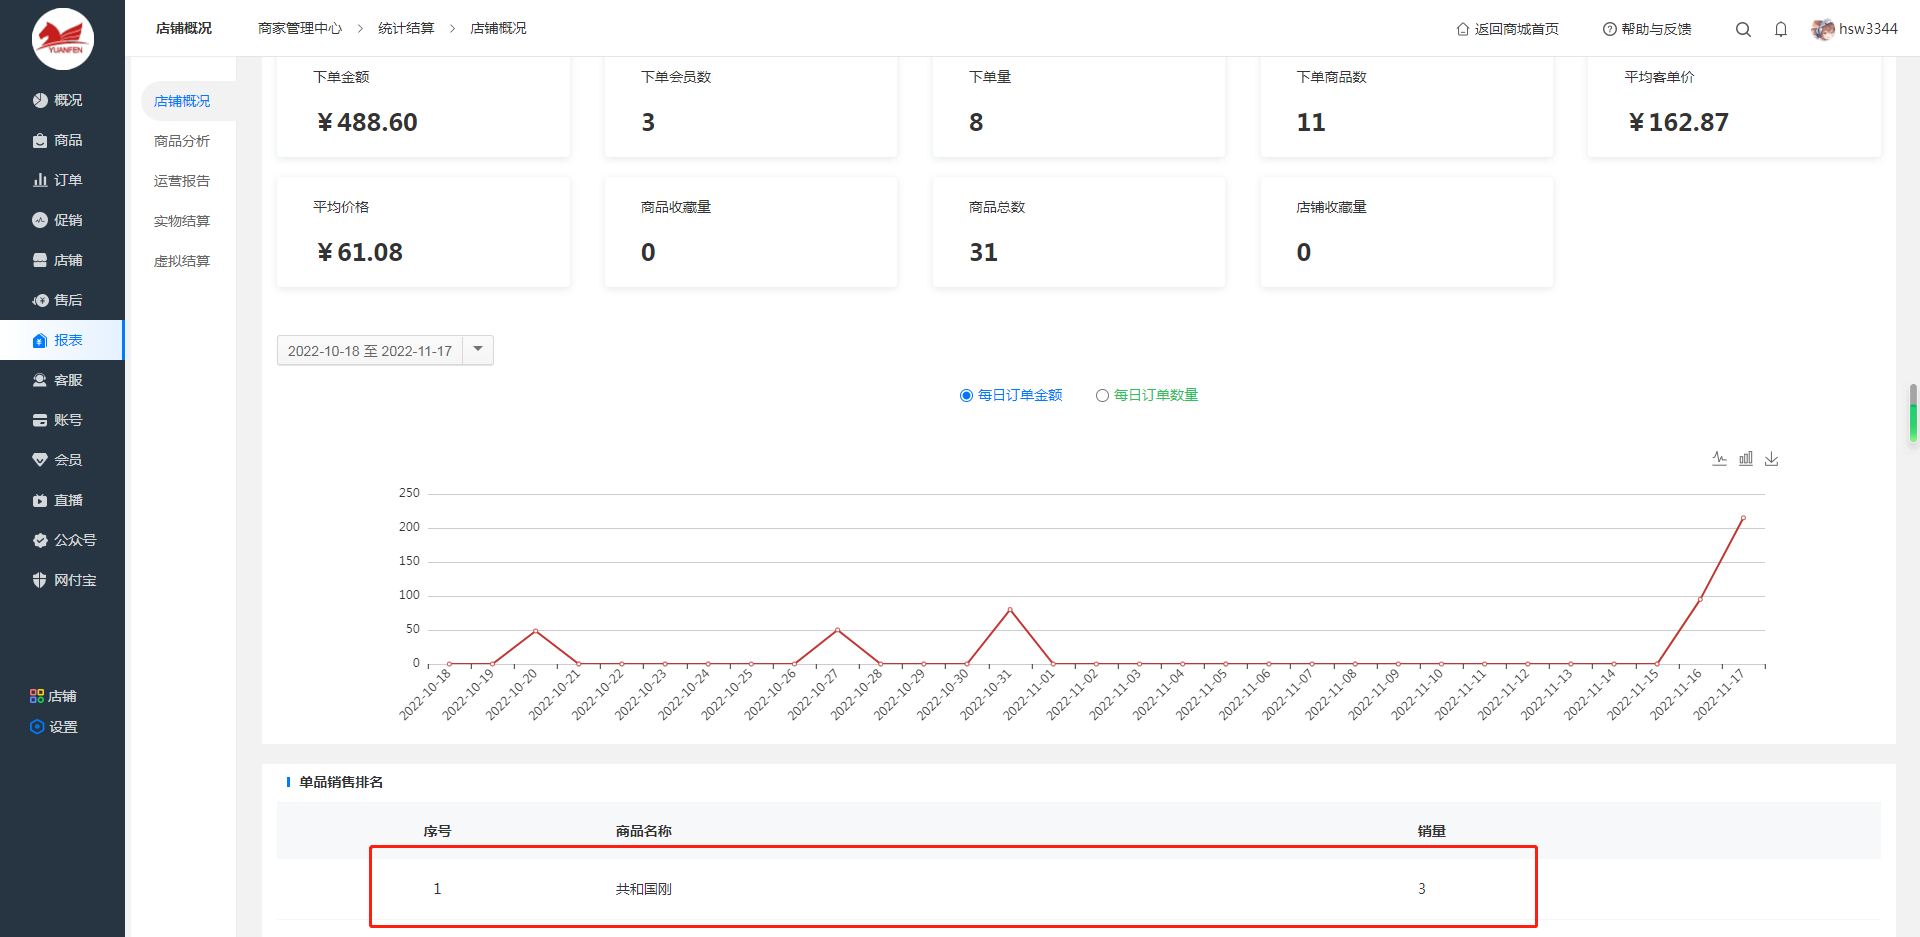The height and width of the screenshot is (937, 1920).
Task: Switch chart to bar view icon
Action: click(1746, 458)
